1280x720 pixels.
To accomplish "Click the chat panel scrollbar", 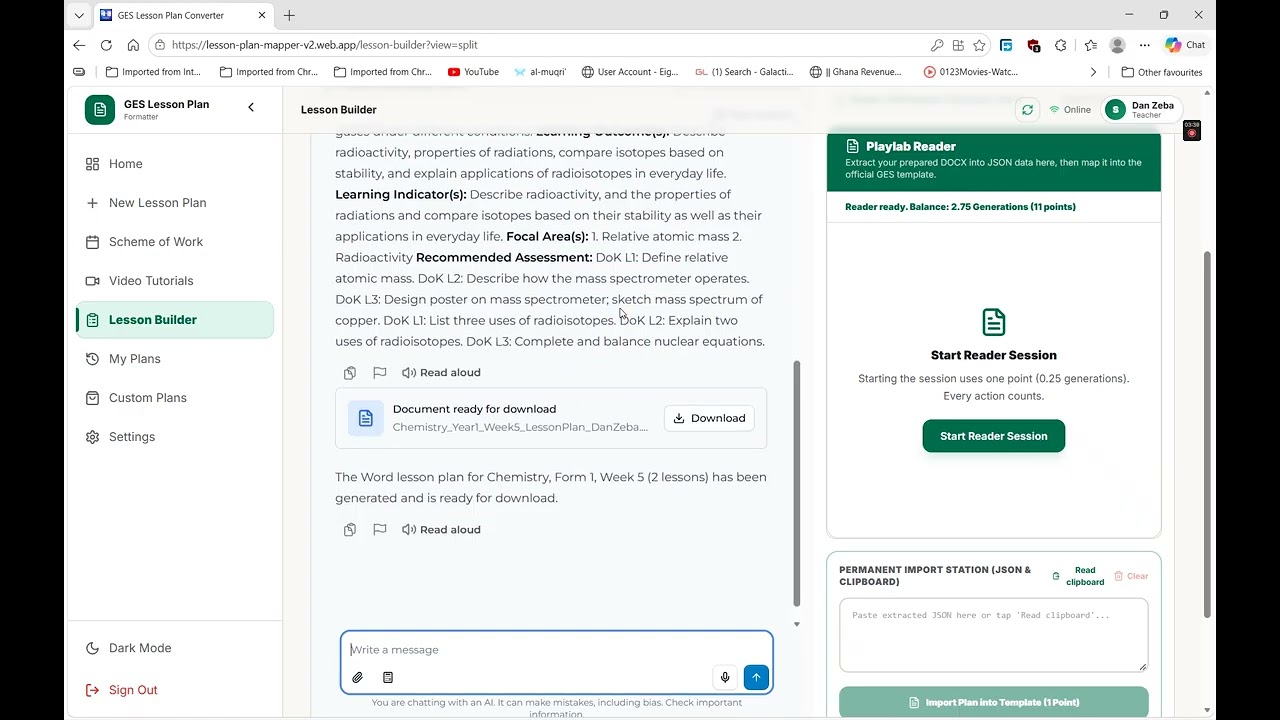I will click(797, 483).
